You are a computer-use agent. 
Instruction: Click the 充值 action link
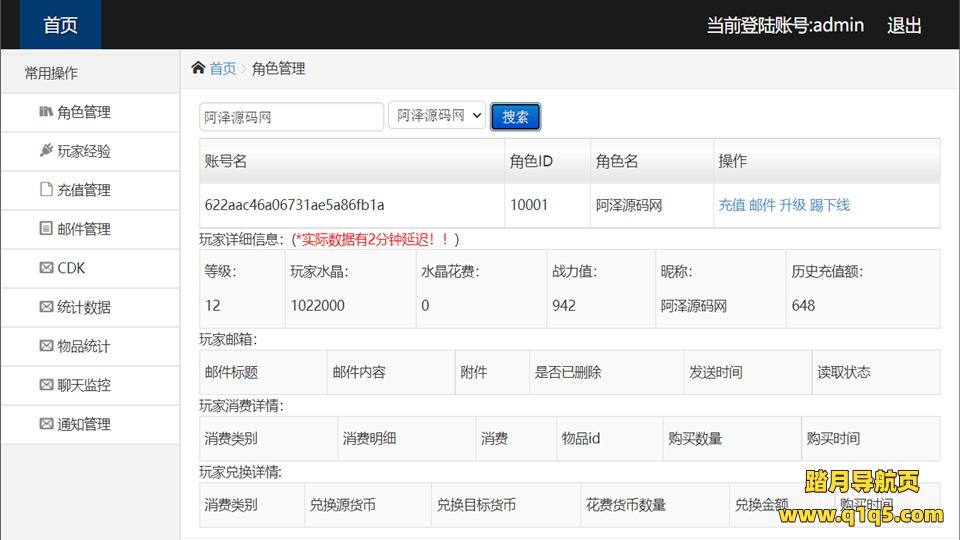[x=732, y=205]
